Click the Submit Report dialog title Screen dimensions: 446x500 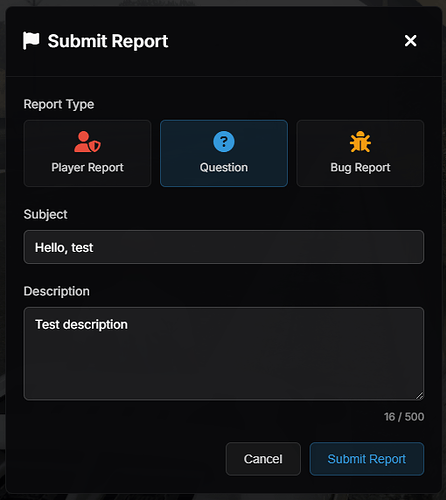coord(108,41)
